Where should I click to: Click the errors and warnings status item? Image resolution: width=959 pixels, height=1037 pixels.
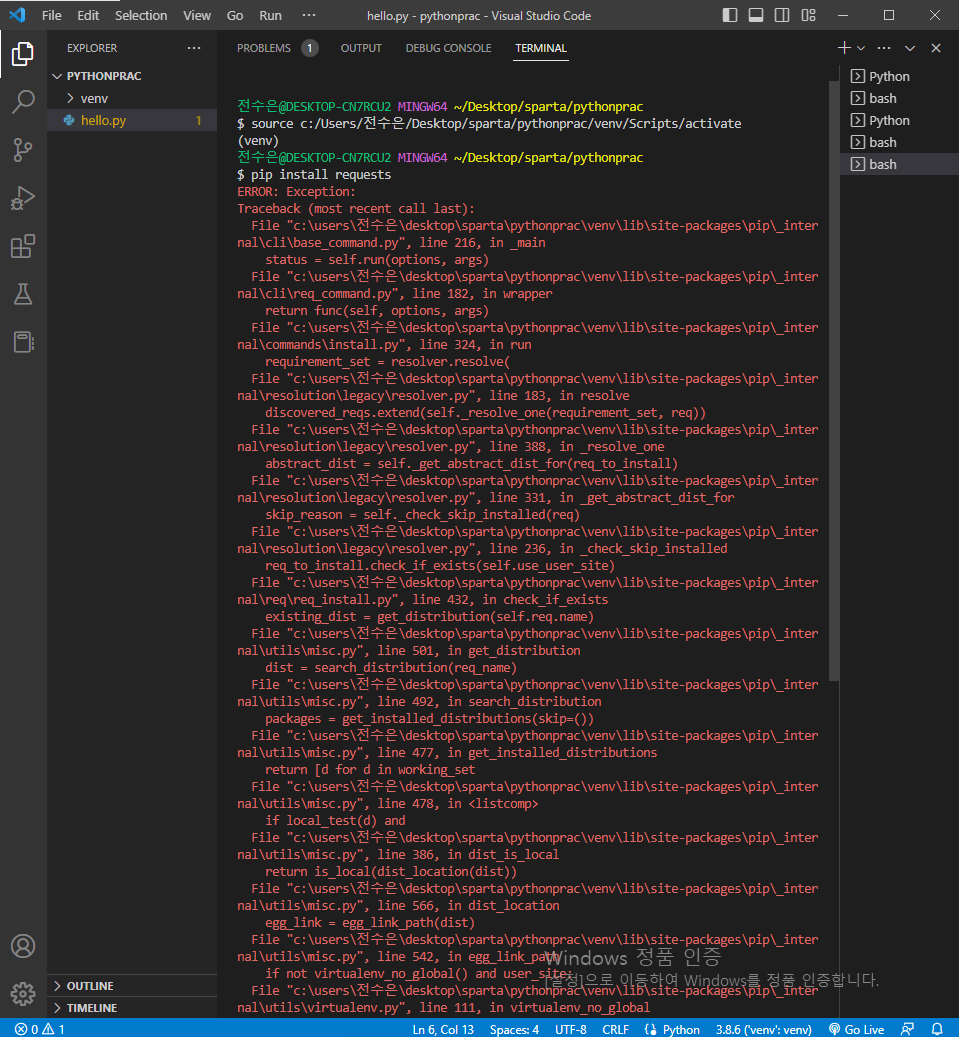(x=40, y=1029)
